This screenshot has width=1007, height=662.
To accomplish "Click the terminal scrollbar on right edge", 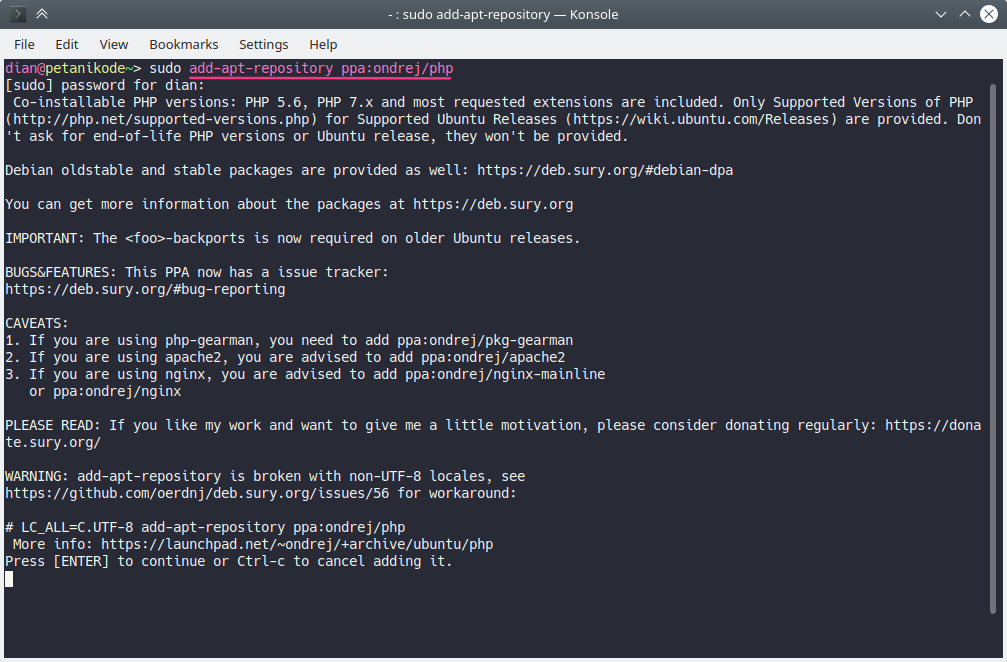I will 997,340.
